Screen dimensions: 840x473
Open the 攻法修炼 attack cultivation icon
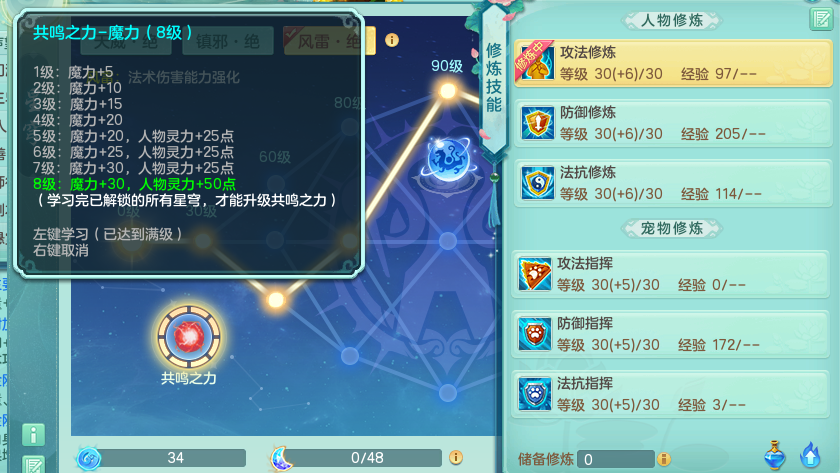[x=537, y=63]
